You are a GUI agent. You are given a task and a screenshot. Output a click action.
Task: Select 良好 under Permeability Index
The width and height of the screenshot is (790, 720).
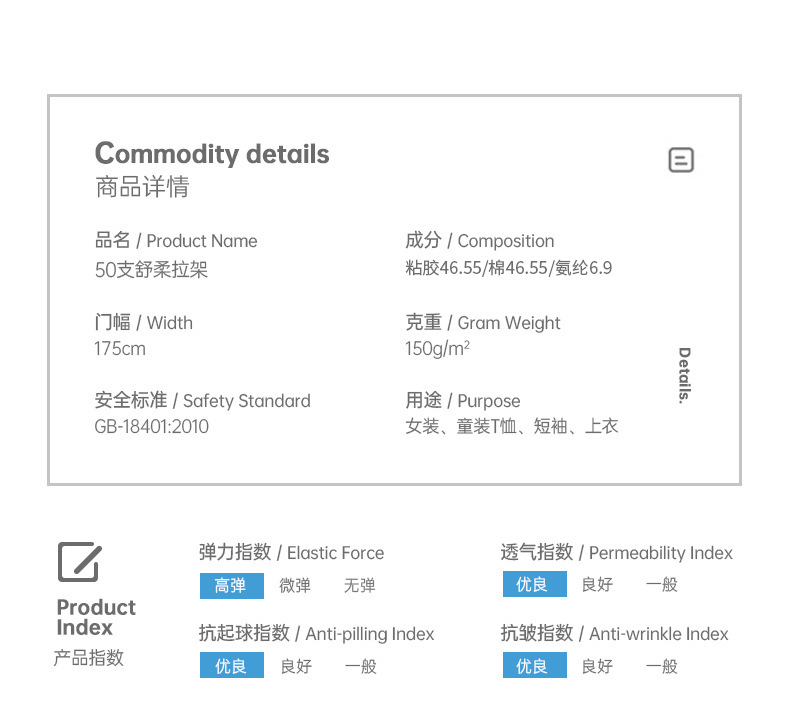(598, 584)
